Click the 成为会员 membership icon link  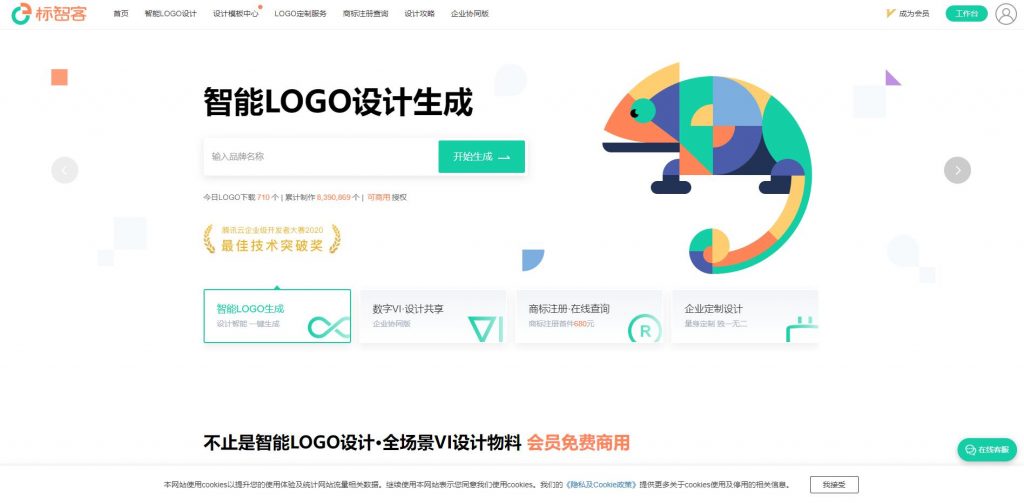pos(908,14)
